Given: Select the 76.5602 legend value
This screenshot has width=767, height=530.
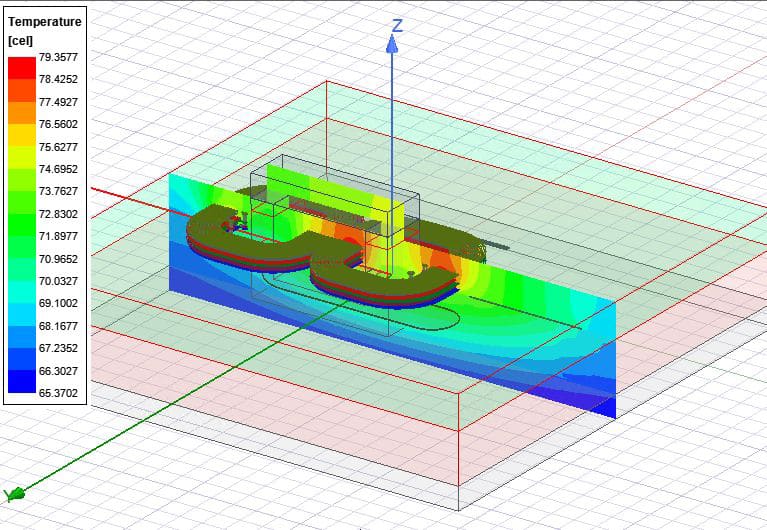Looking at the screenshot, I should pyautogui.click(x=58, y=124).
